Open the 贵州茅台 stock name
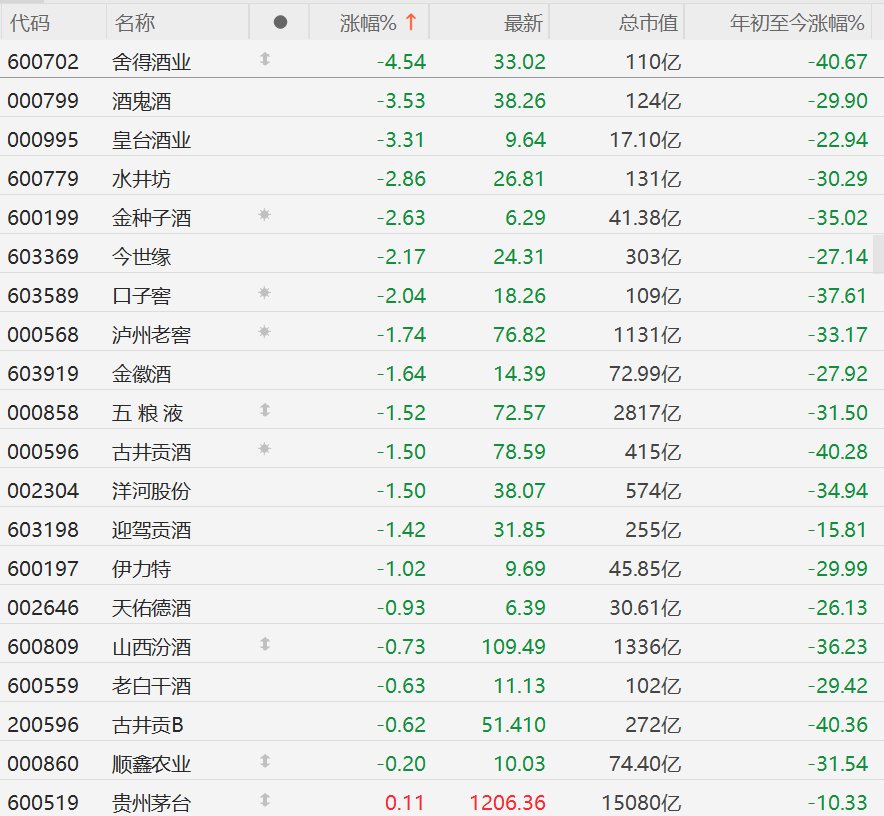Image resolution: width=884 pixels, height=816 pixels. 151,802
